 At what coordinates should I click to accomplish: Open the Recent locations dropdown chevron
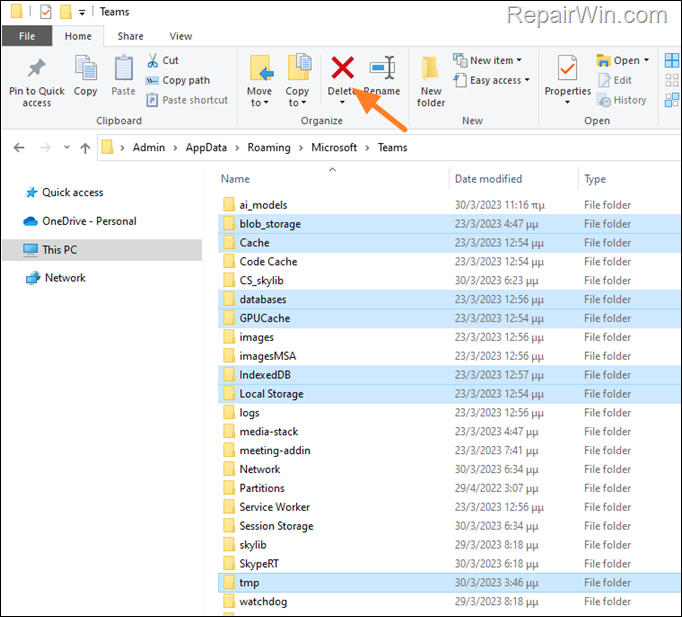point(67,147)
